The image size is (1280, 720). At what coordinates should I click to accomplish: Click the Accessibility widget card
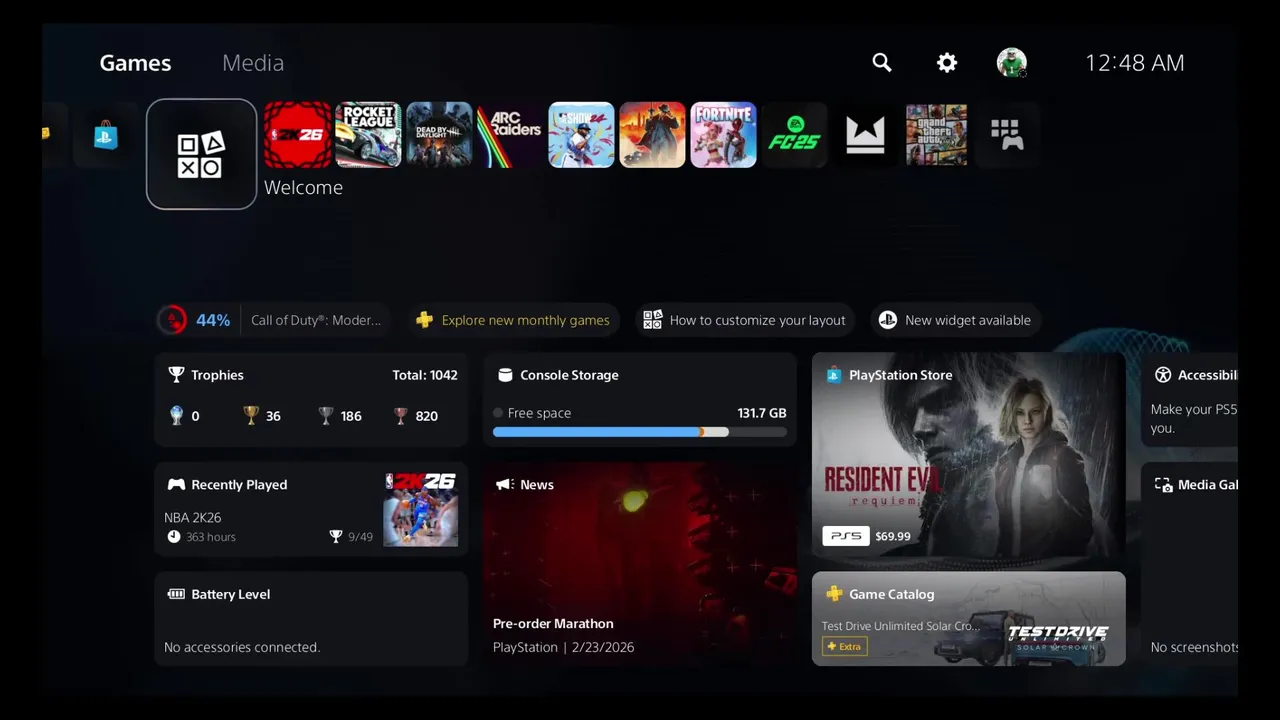[1189, 399]
